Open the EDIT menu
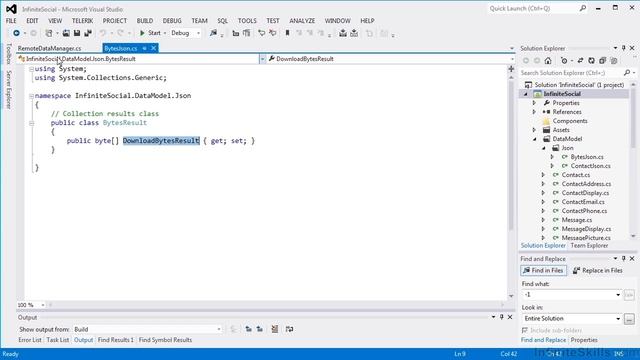The height and width of the screenshot is (360, 640). (32, 20)
